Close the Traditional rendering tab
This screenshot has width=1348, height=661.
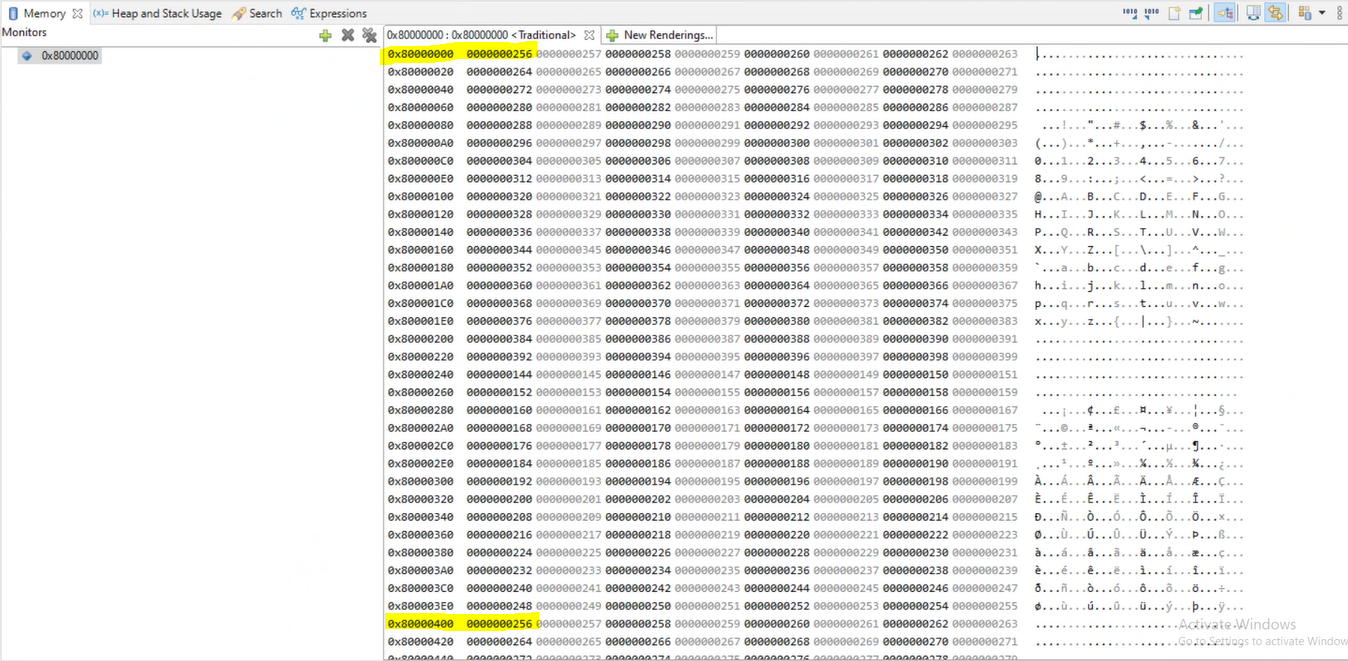pyautogui.click(x=589, y=34)
